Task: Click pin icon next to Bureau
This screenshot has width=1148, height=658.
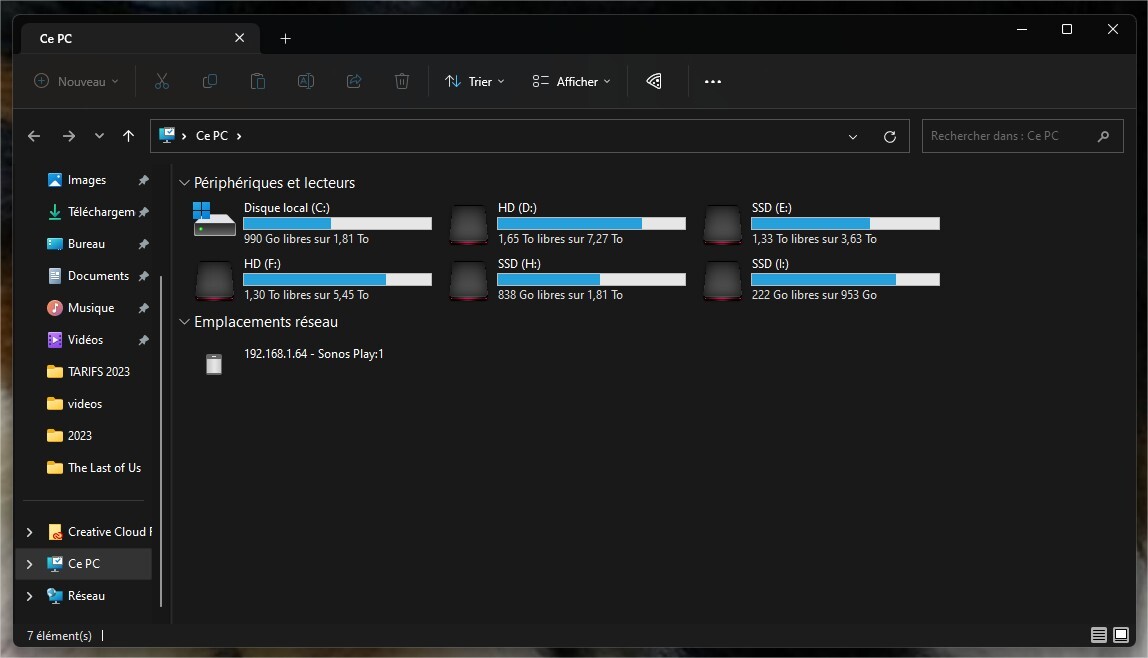Action: [144, 244]
